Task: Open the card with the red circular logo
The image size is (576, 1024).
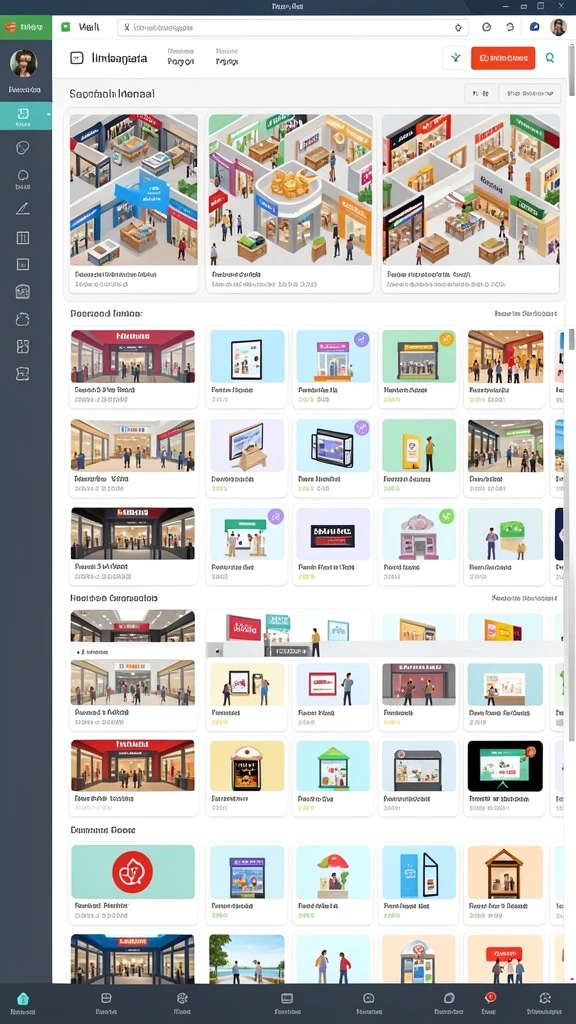Action: 133,884
